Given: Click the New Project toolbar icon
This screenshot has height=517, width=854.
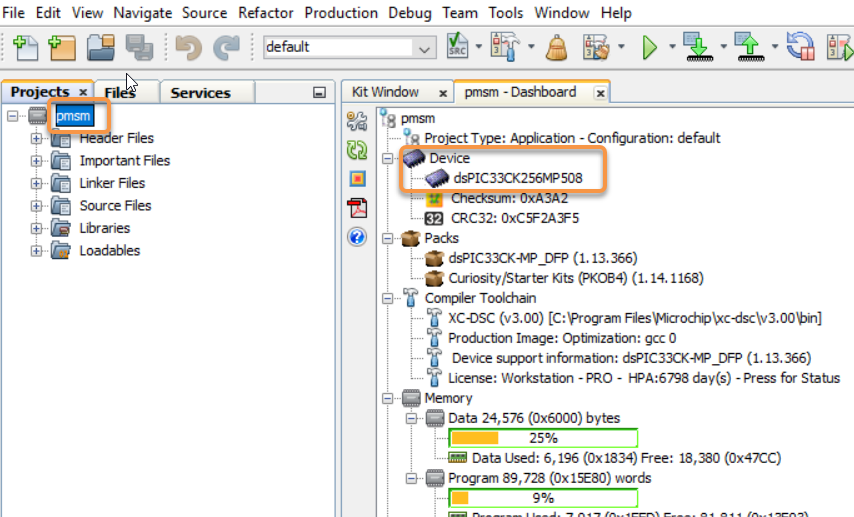Looking at the screenshot, I should pos(62,47).
